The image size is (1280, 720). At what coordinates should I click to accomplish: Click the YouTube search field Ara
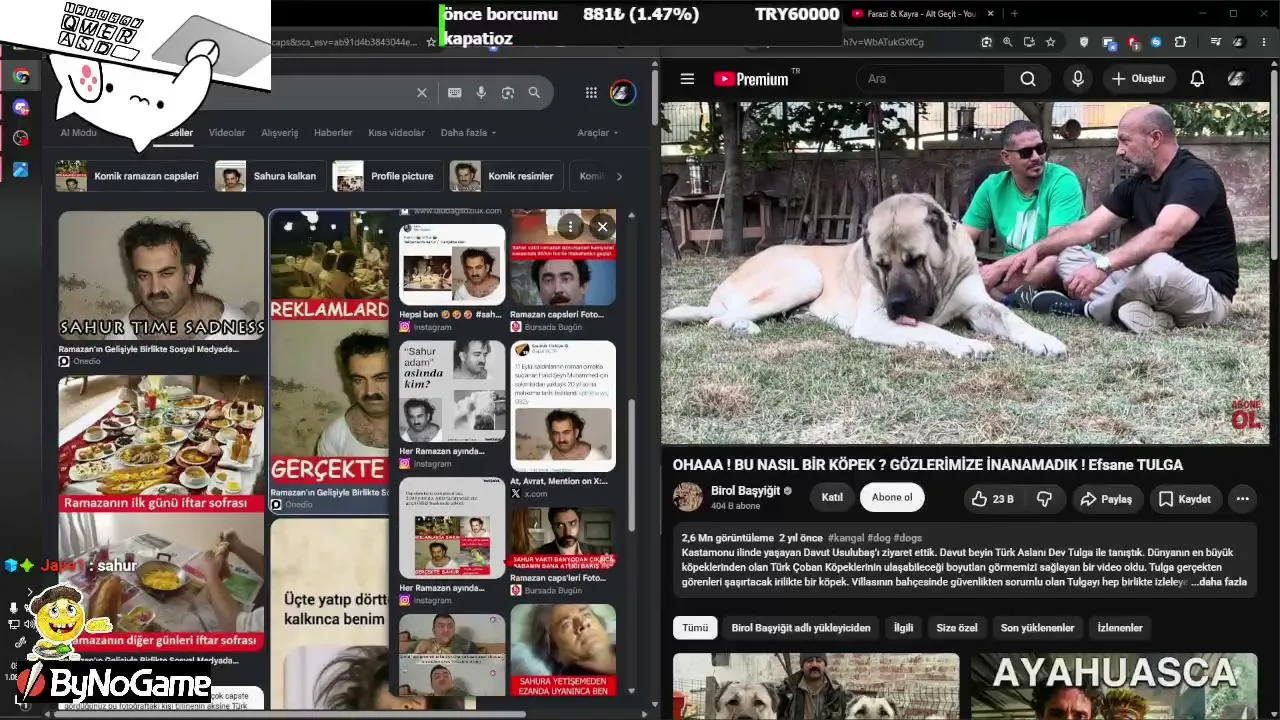[x=930, y=79]
